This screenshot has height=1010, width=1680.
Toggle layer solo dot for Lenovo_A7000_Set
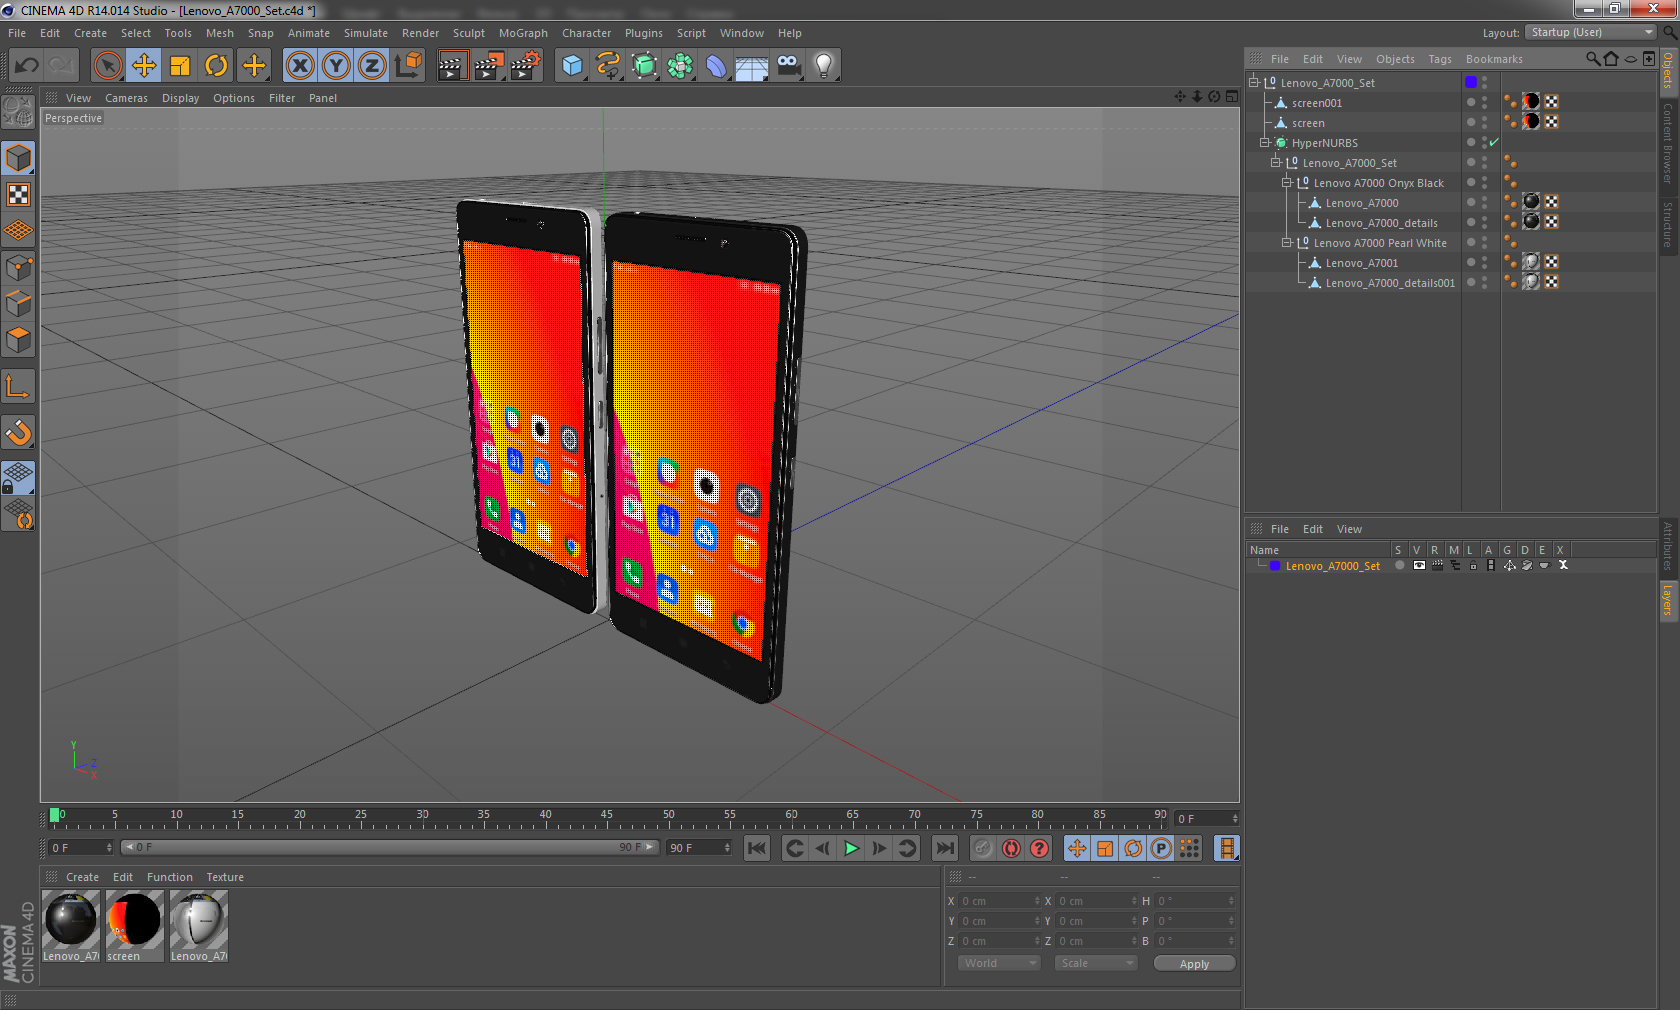pyautogui.click(x=1400, y=565)
